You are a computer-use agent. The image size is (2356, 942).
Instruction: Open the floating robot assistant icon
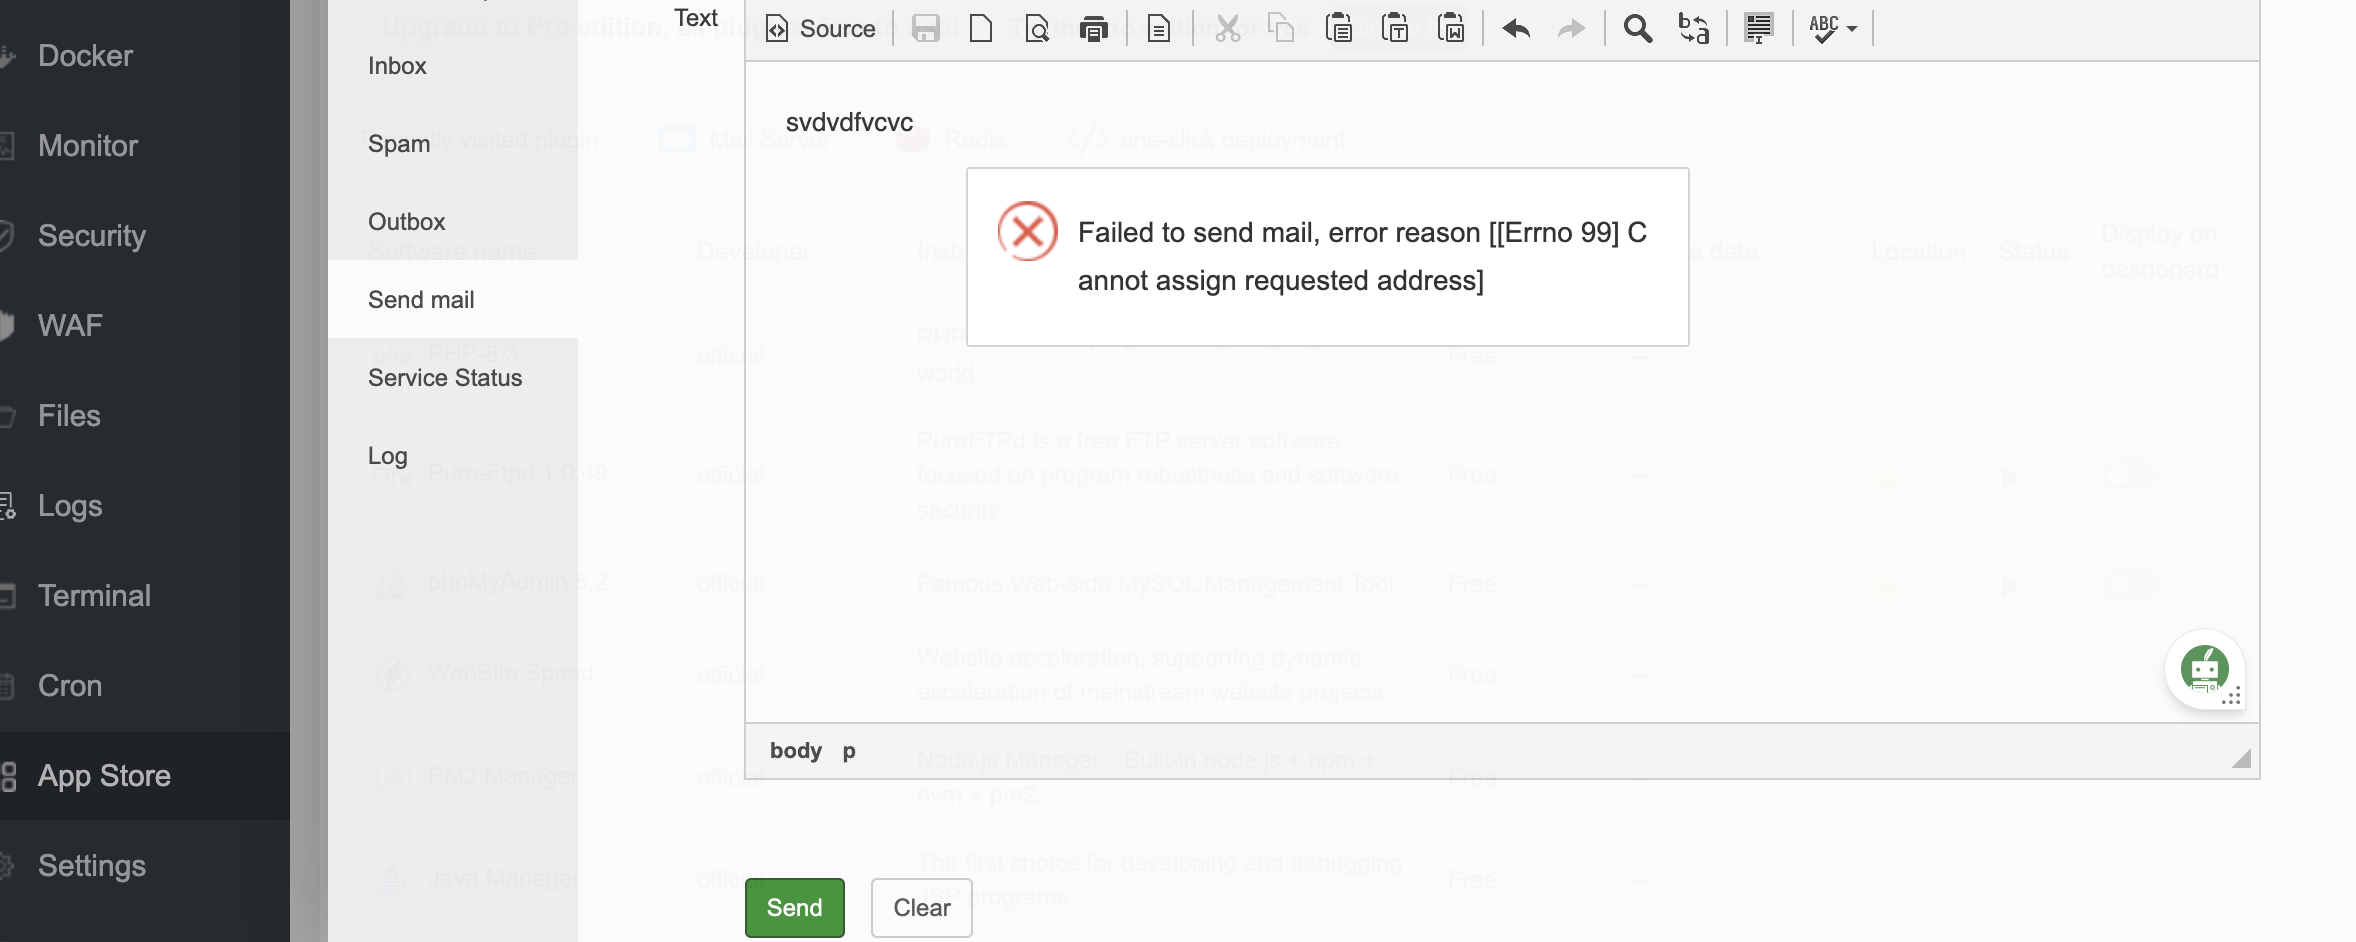2205,670
